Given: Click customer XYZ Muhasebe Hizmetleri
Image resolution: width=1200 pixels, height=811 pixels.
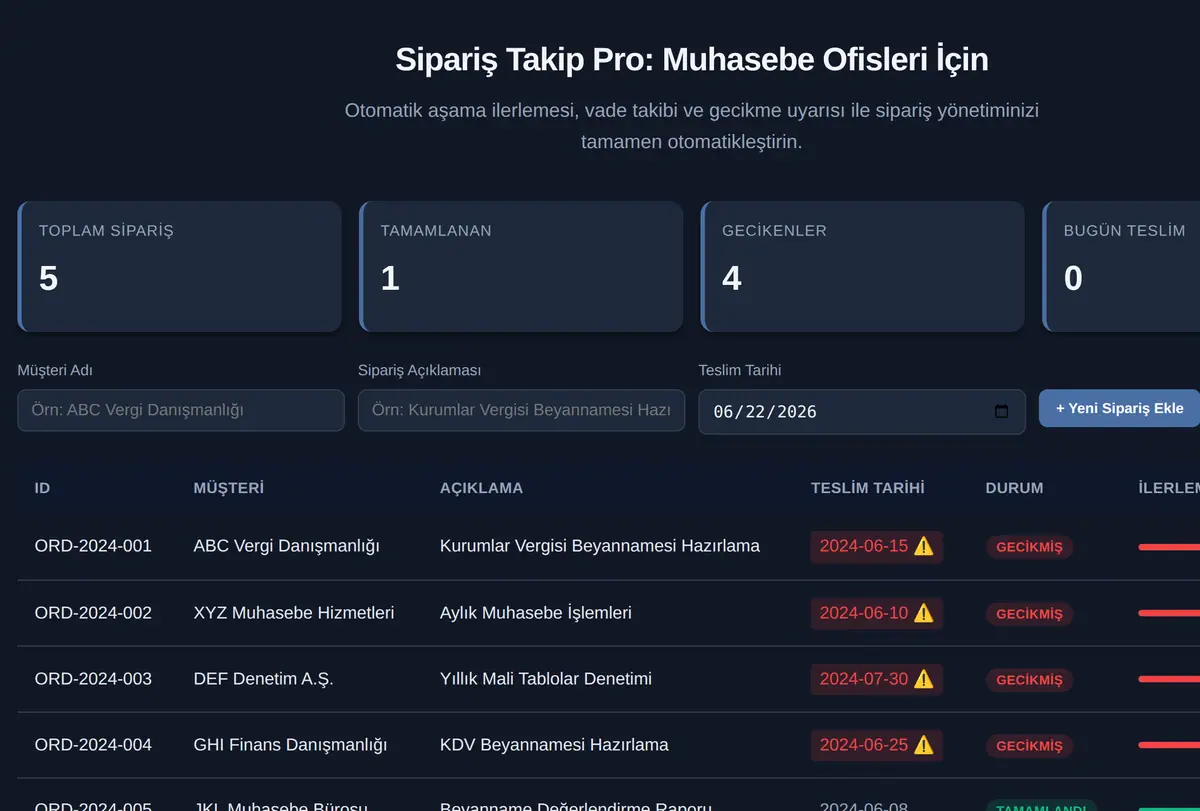Looking at the screenshot, I should click(x=294, y=612).
